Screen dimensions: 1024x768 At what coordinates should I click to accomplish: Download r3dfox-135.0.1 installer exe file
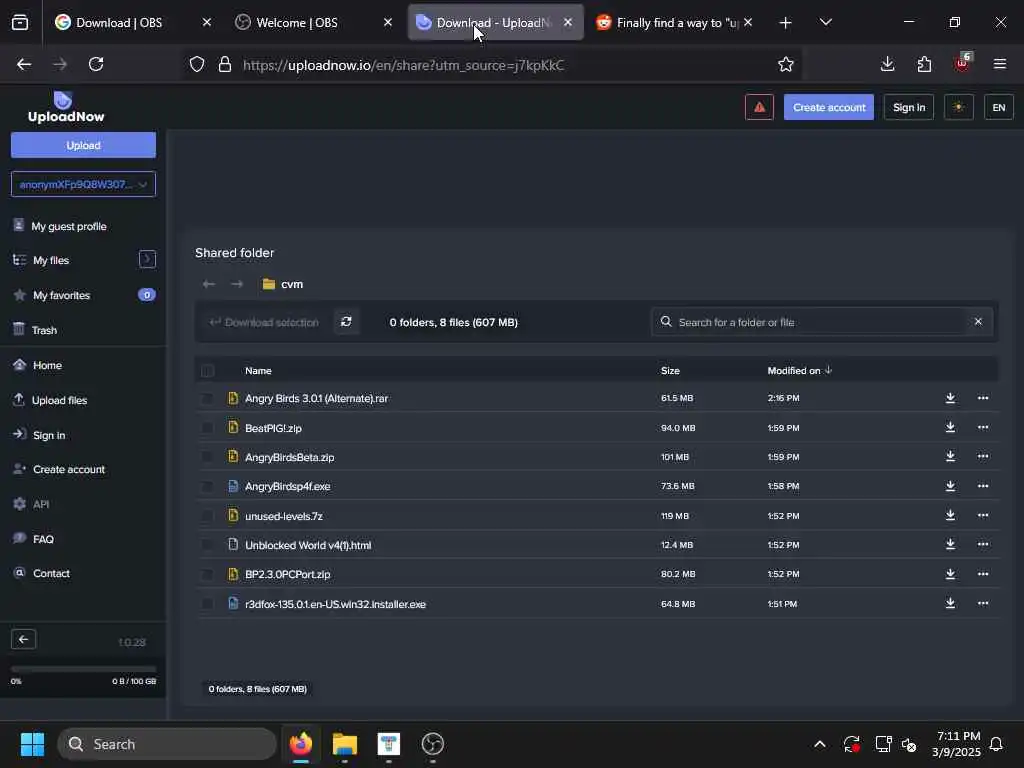pos(950,603)
